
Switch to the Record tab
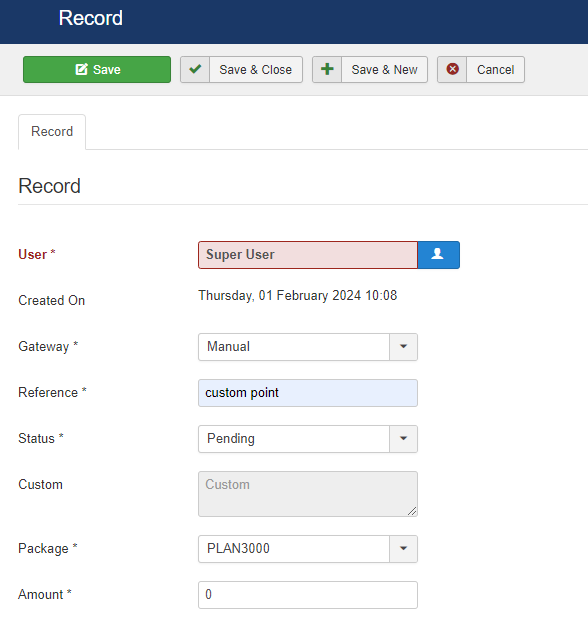[x=52, y=131]
